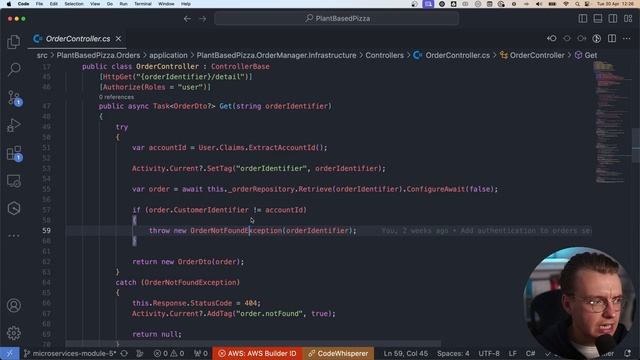The width and height of the screenshot is (640, 360).
Task: Open the Run menu
Action: point(123,4)
